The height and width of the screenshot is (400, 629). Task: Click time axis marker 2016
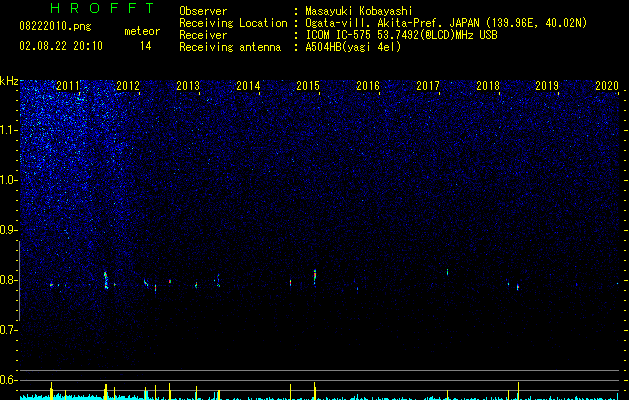[368, 86]
